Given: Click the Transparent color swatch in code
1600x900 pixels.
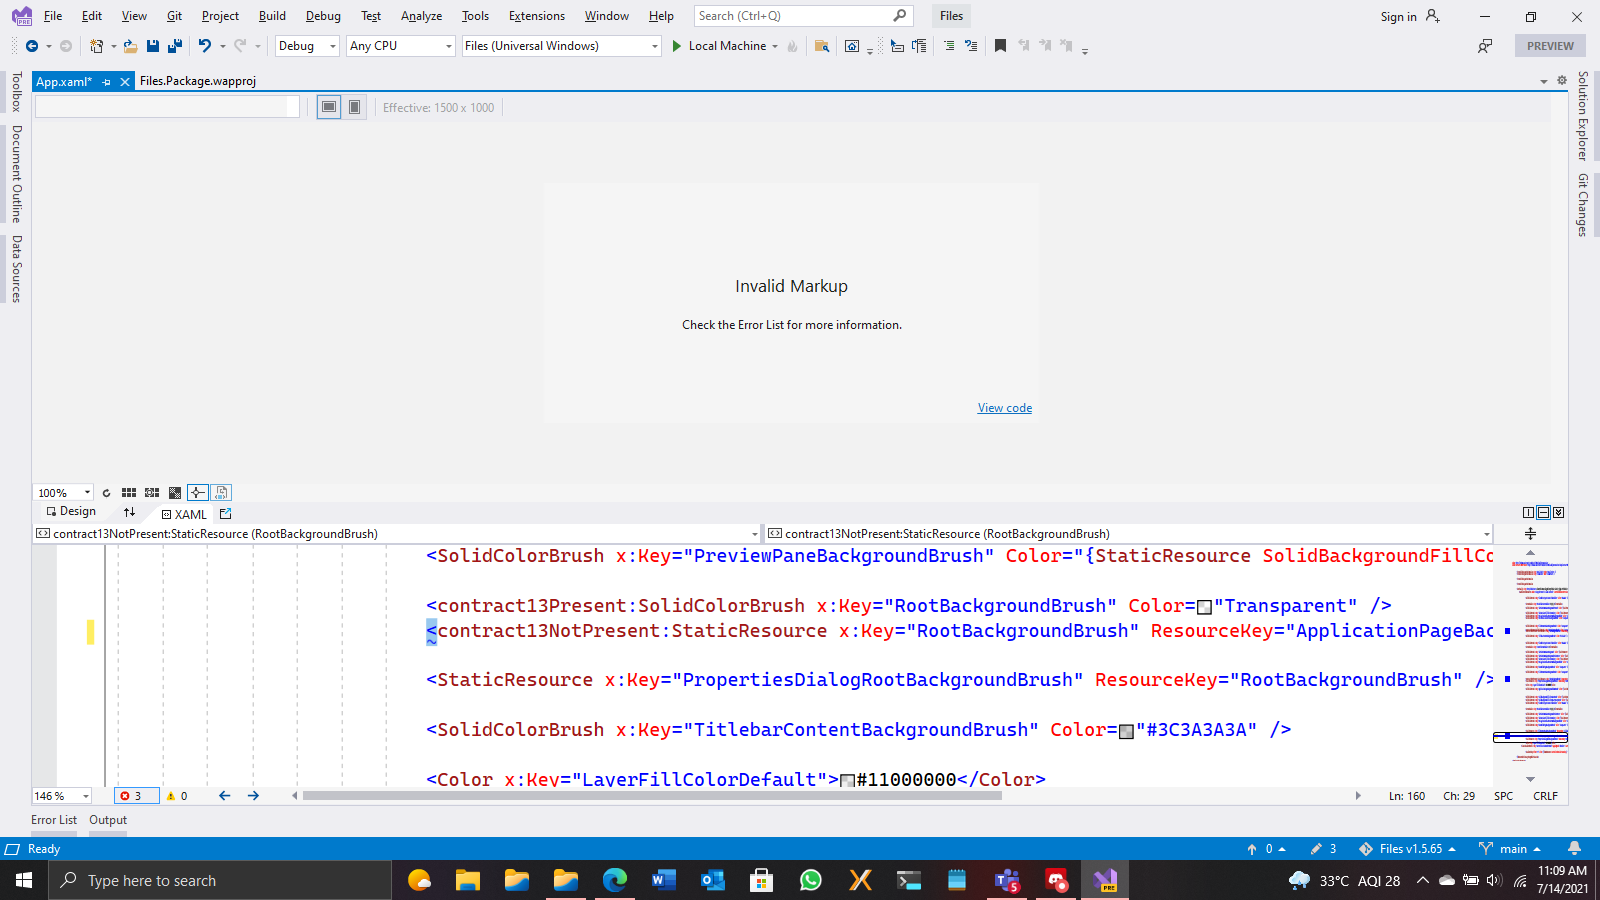Looking at the screenshot, I should click(x=1204, y=607).
